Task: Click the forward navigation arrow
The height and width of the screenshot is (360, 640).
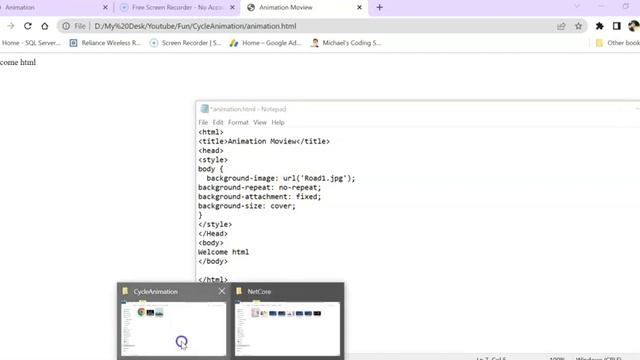Action: (x=11, y=26)
